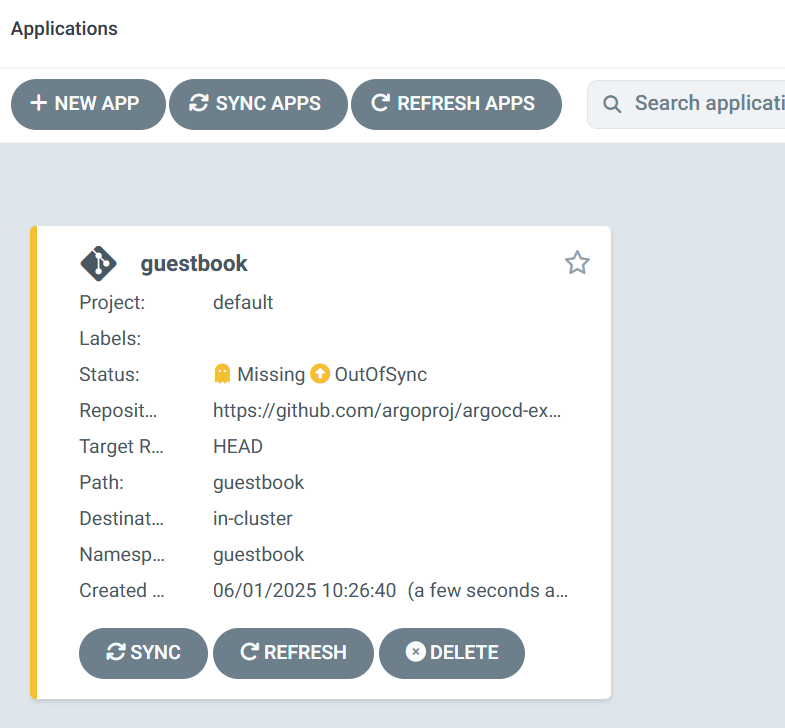Click DELETE on the guestbook card
Viewport: 785px width, 728px height.
452,653
